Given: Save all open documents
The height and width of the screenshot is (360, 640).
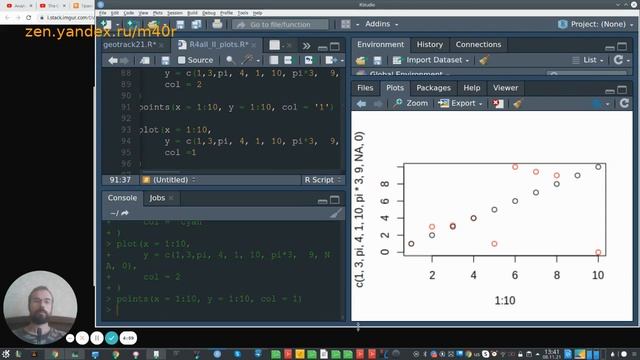Looking at the screenshot, I should click(196, 24).
